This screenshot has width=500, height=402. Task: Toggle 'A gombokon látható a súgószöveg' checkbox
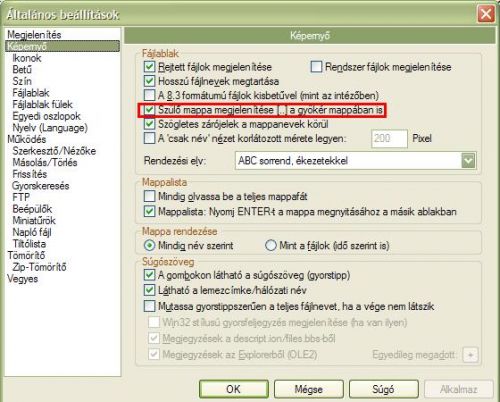pyautogui.click(x=149, y=275)
